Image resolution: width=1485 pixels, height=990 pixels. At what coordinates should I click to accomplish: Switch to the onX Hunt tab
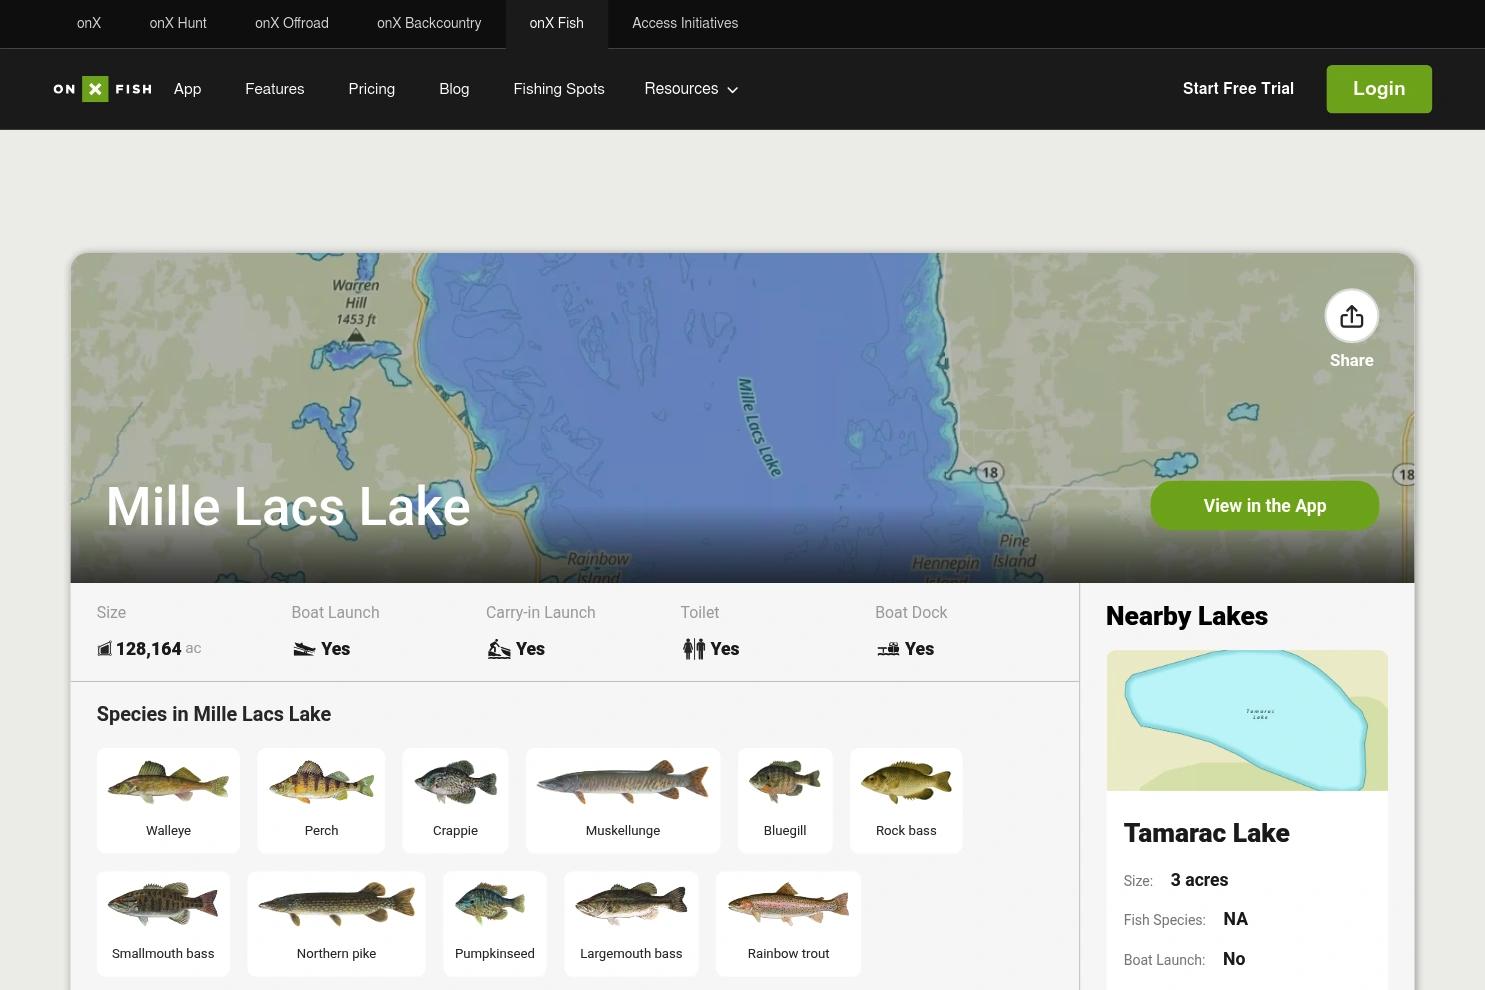(x=178, y=23)
